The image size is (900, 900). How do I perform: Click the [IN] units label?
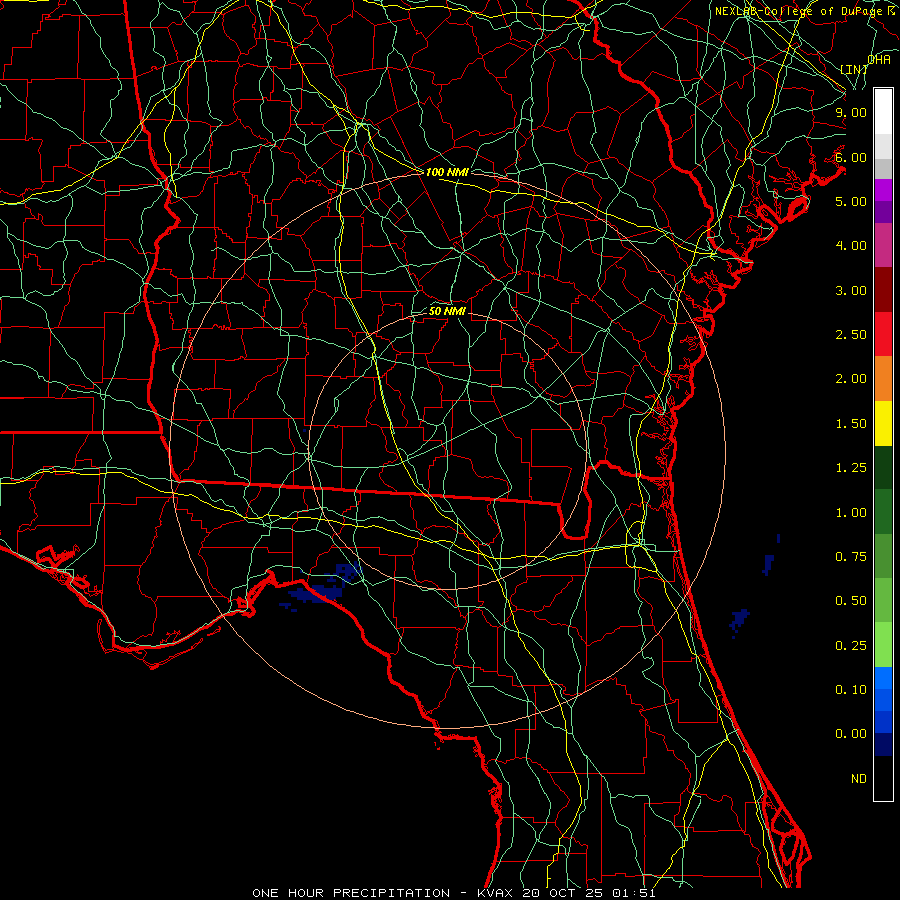(854, 69)
